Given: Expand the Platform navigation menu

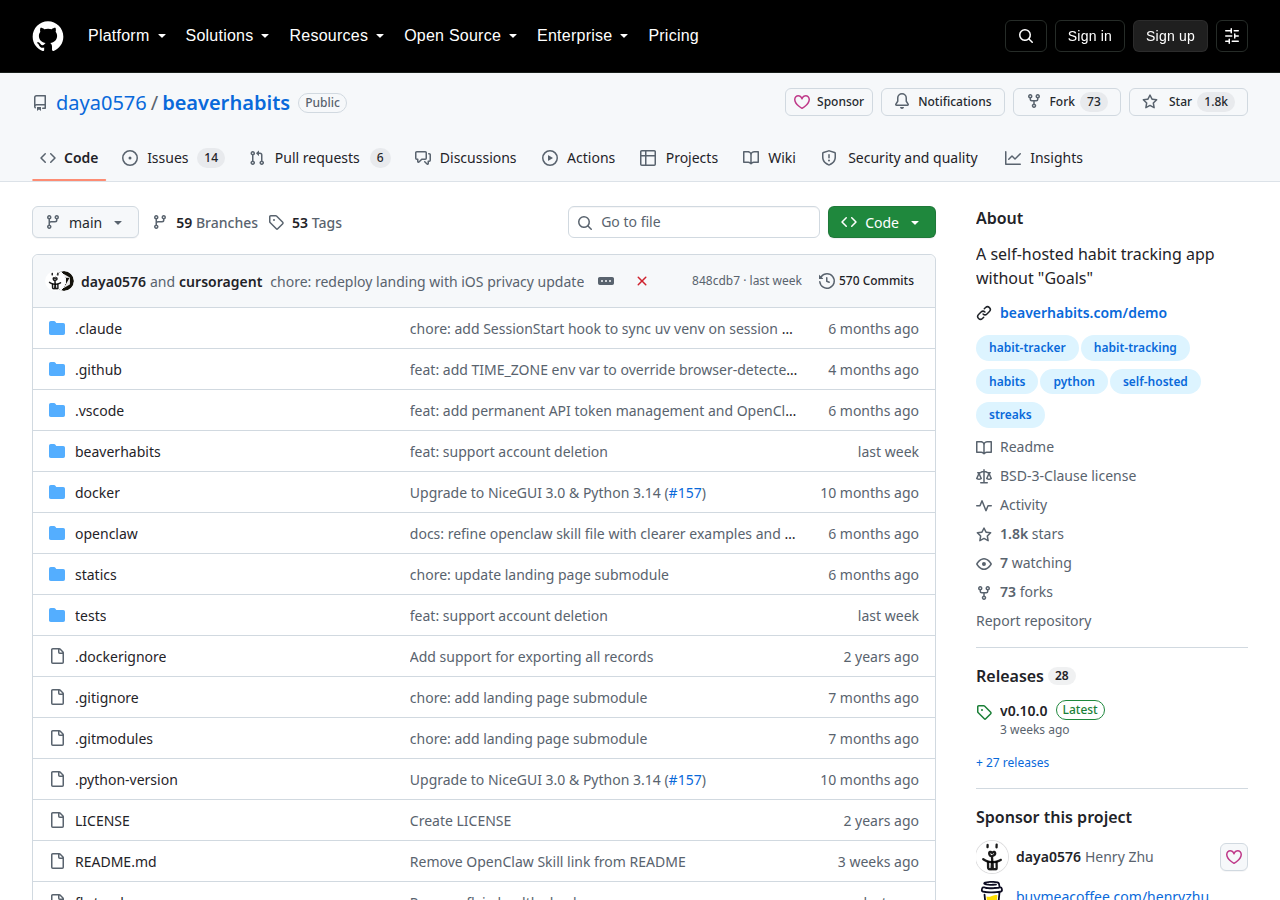Looking at the screenshot, I should [126, 36].
